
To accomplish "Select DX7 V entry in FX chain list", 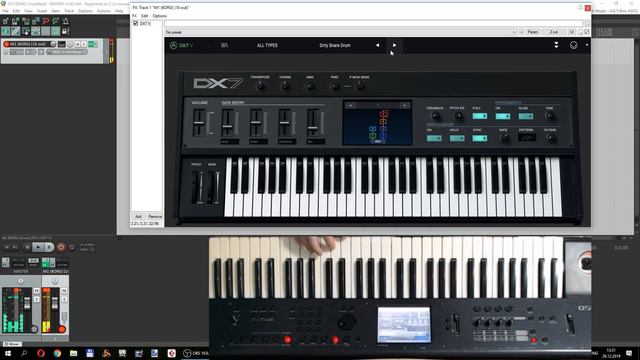I will coord(145,24).
